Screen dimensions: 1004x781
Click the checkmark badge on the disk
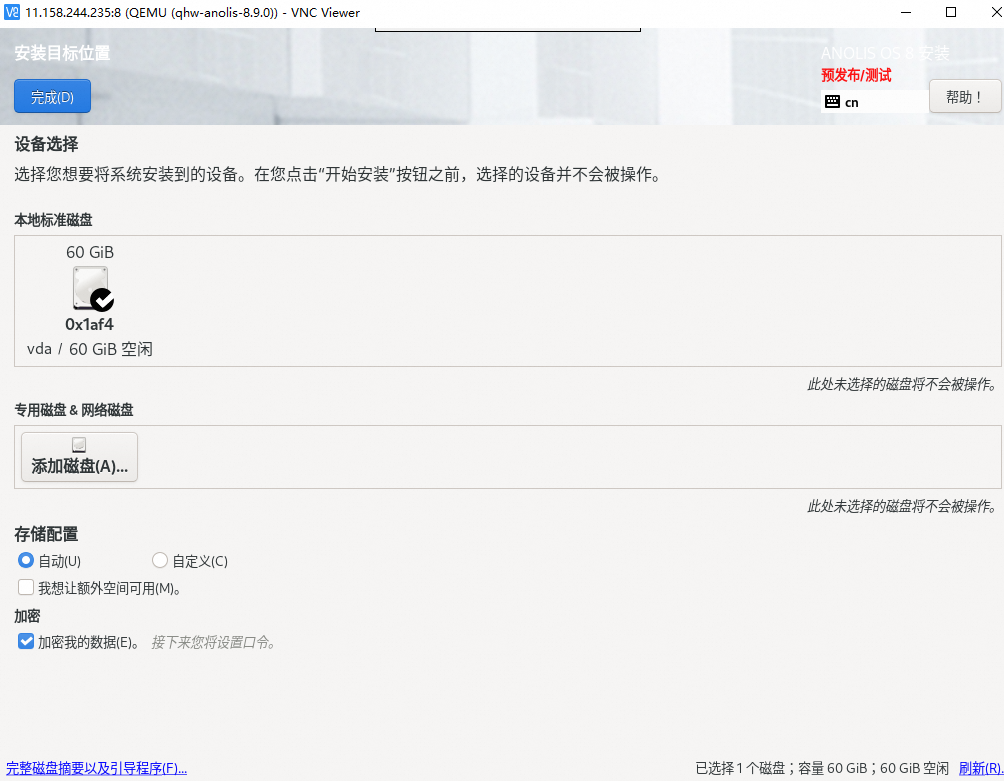(x=102, y=300)
